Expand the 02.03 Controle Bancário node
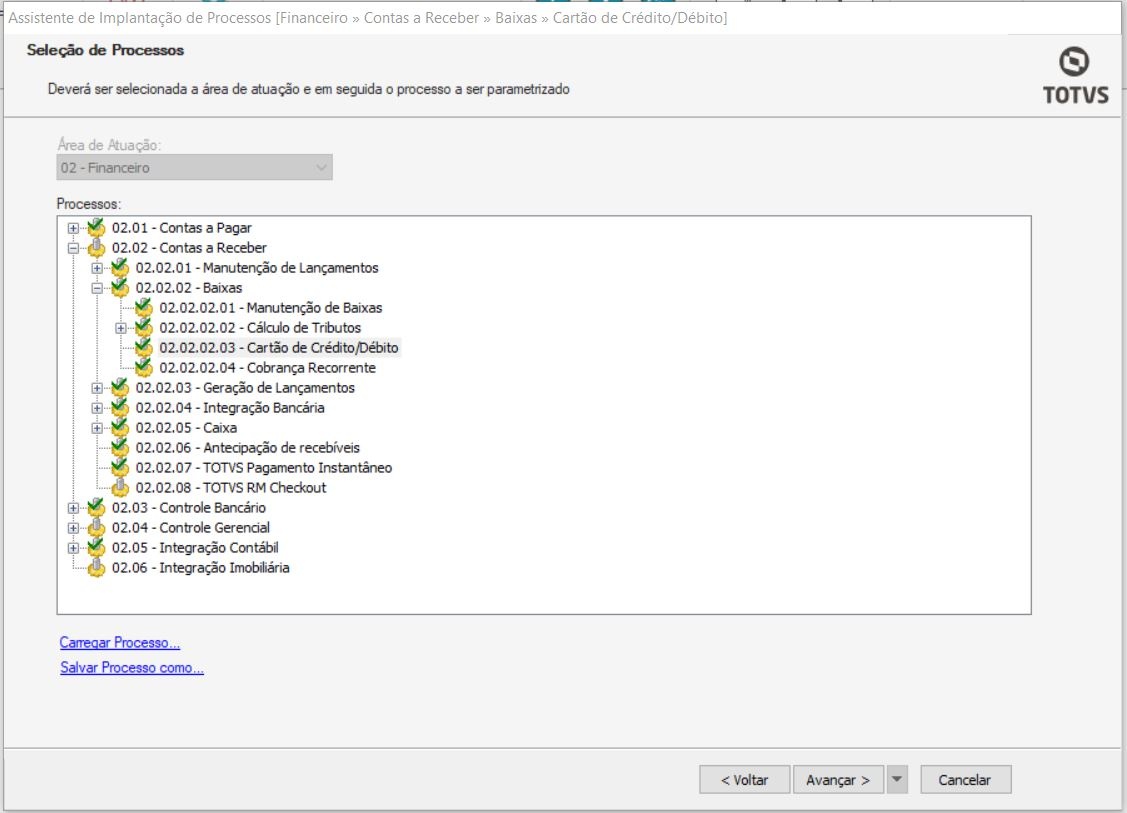The image size is (1127, 813). click(x=73, y=507)
